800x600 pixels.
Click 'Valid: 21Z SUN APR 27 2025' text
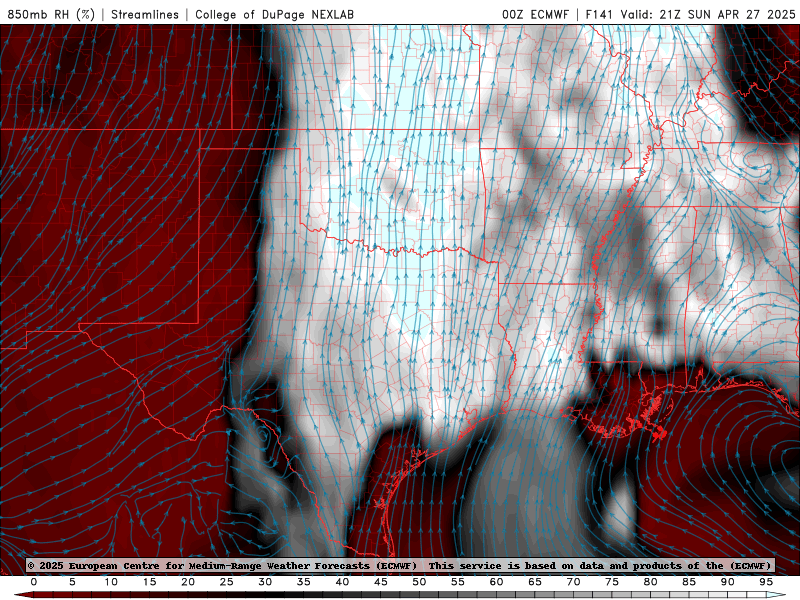click(708, 14)
